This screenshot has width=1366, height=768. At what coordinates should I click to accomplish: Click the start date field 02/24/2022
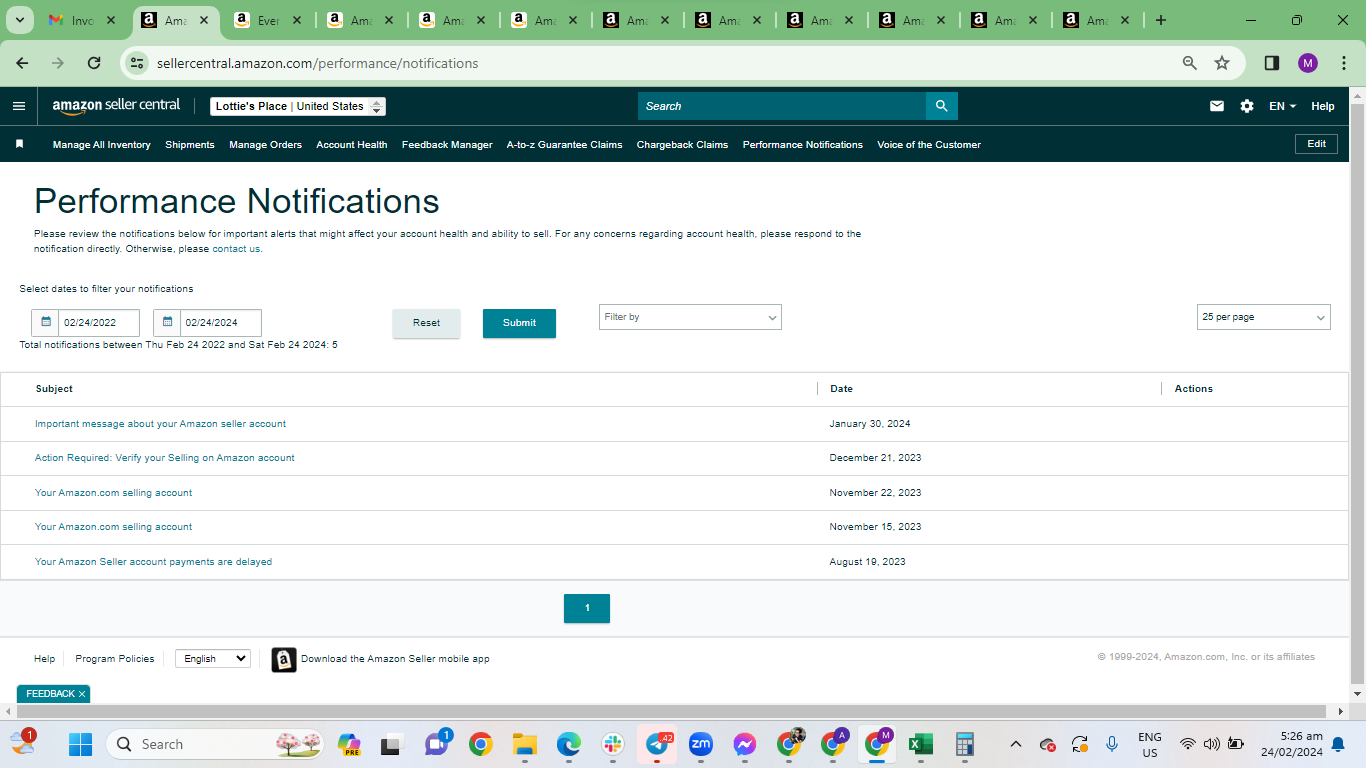(x=99, y=323)
